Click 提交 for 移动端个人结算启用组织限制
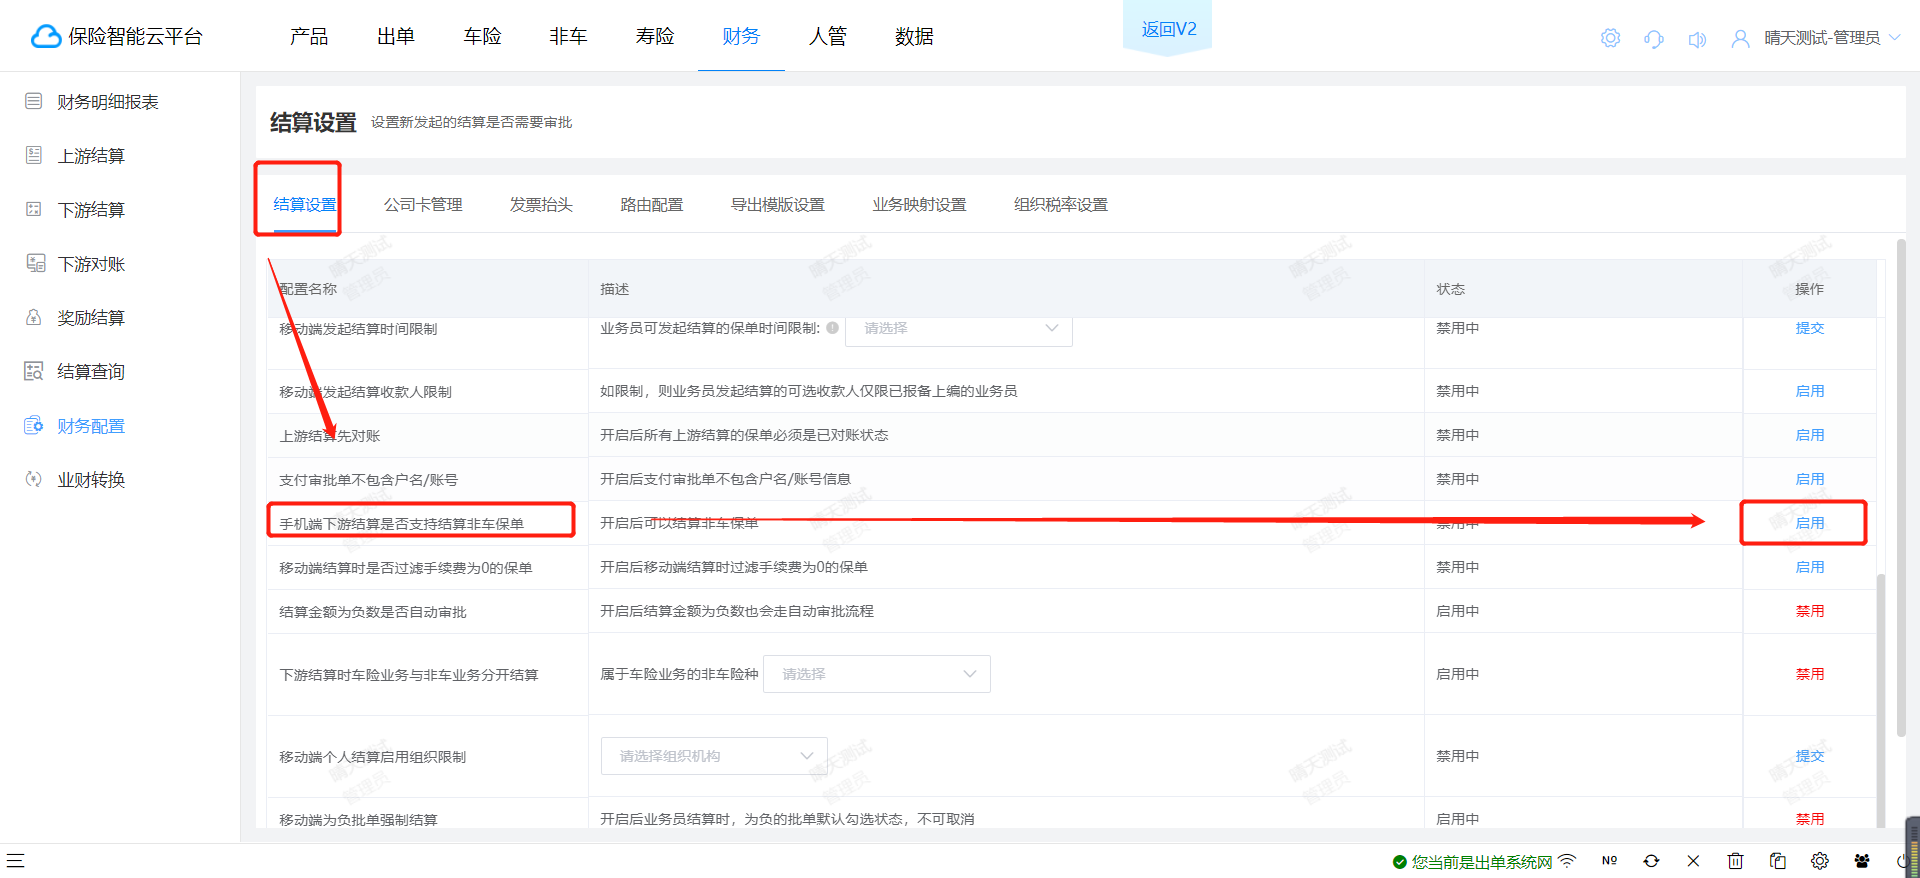Viewport: 1920px width, 878px height. click(x=1810, y=756)
